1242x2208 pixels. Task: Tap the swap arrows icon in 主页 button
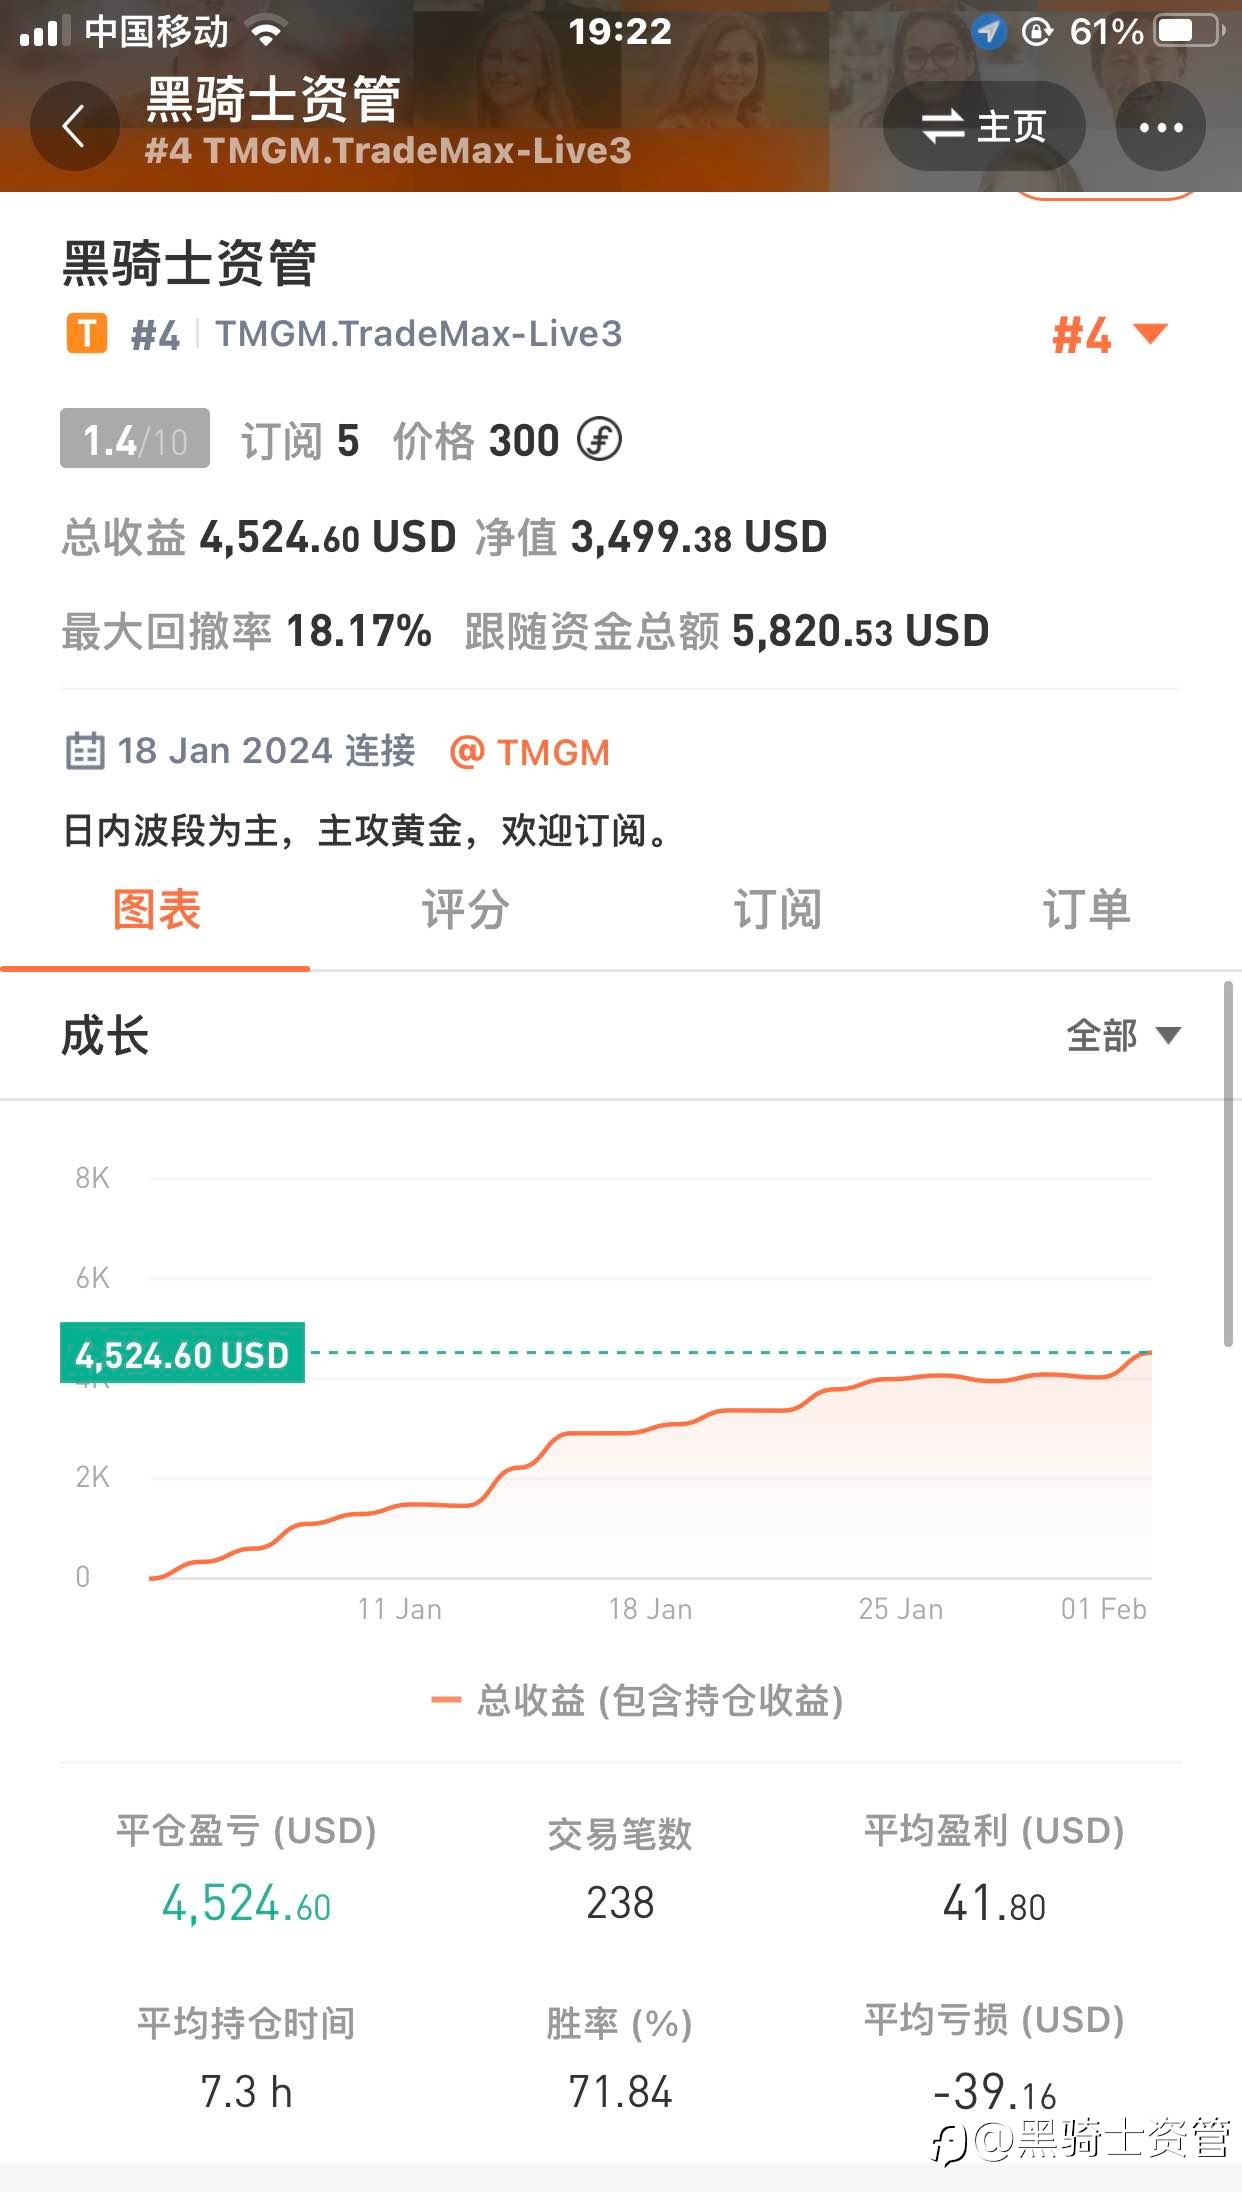point(942,127)
